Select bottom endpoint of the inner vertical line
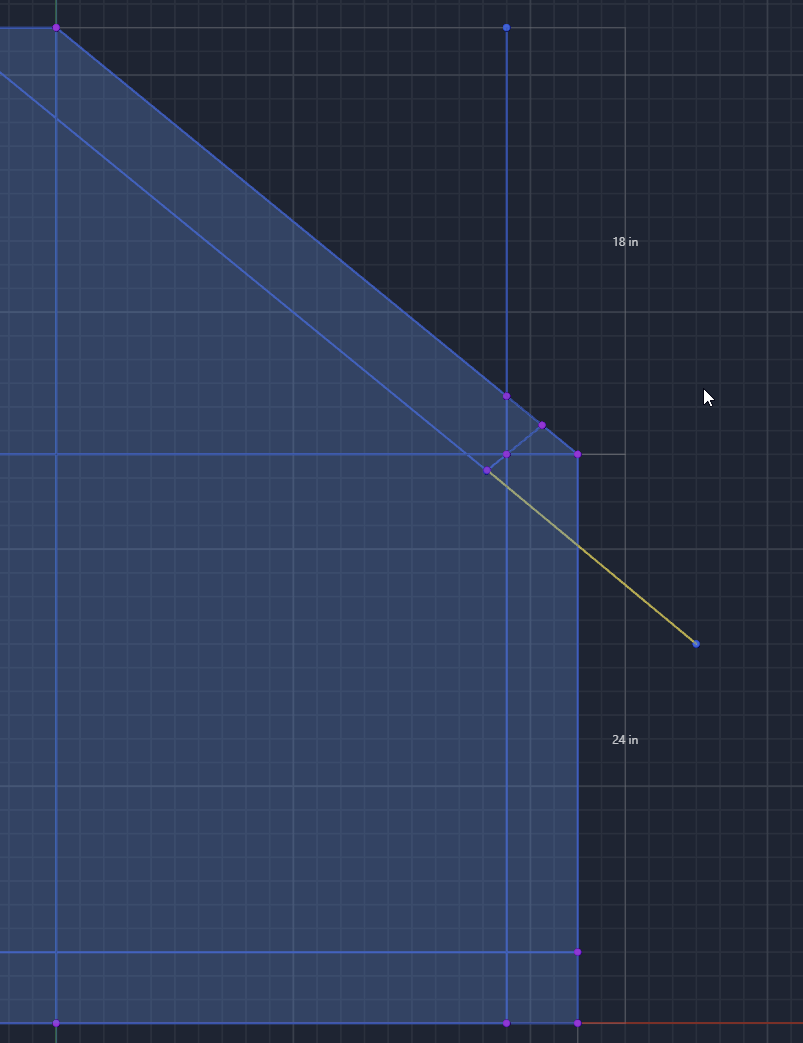This screenshot has width=803, height=1043. click(x=507, y=1023)
